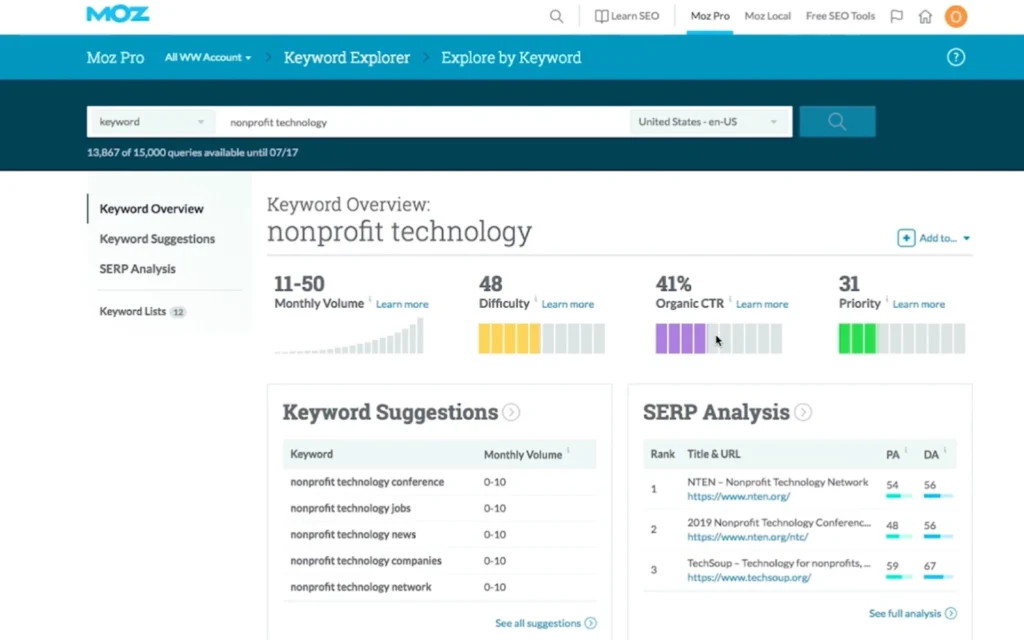Expand the Add to dropdown arrow
Viewport: 1024px width, 640px height.
pos(967,238)
